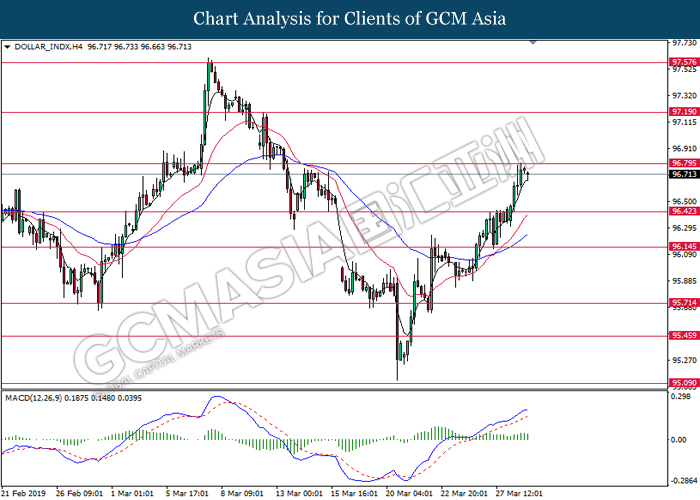Click the red 95.714 price level tag
The width and height of the screenshot is (700, 500).
[x=684, y=303]
